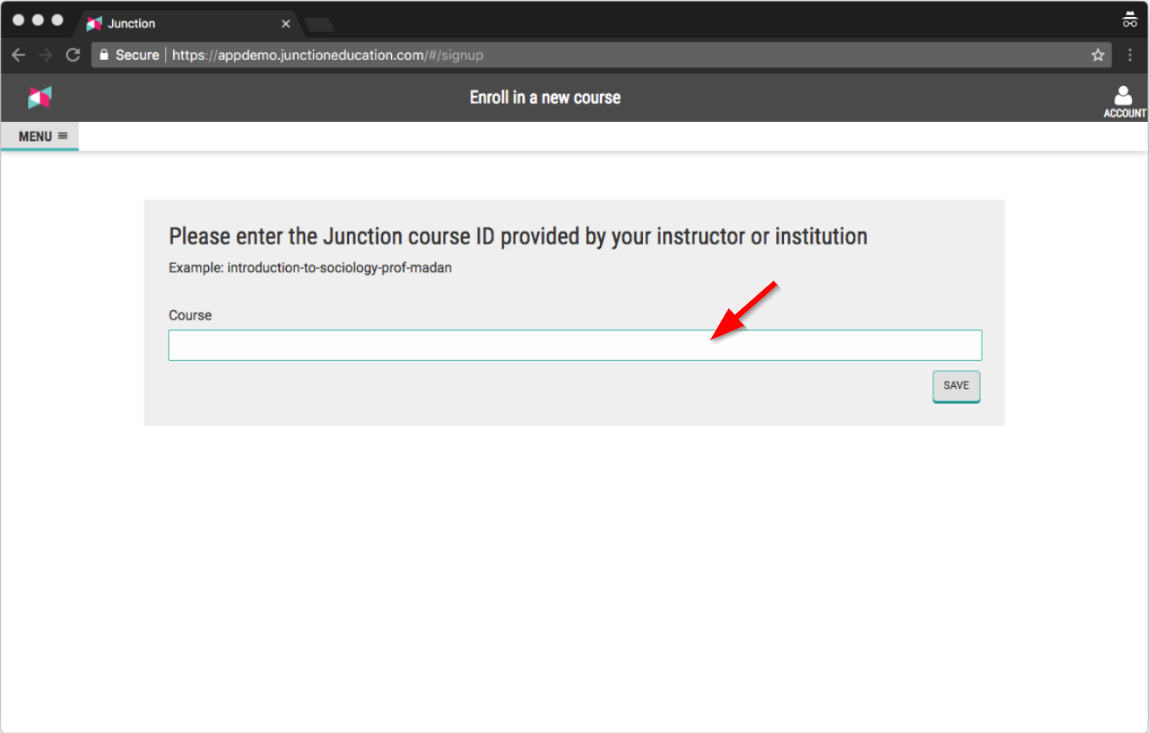The image size is (1150, 733).
Task: Select the Junction browser tab
Action: coord(187,23)
